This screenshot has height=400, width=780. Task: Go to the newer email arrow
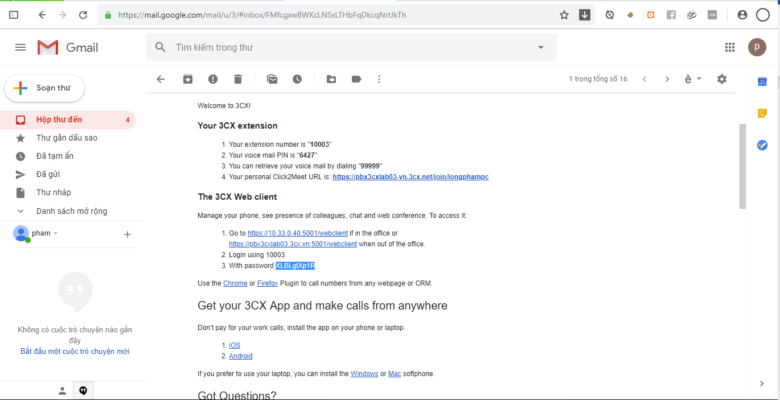click(x=645, y=79)
